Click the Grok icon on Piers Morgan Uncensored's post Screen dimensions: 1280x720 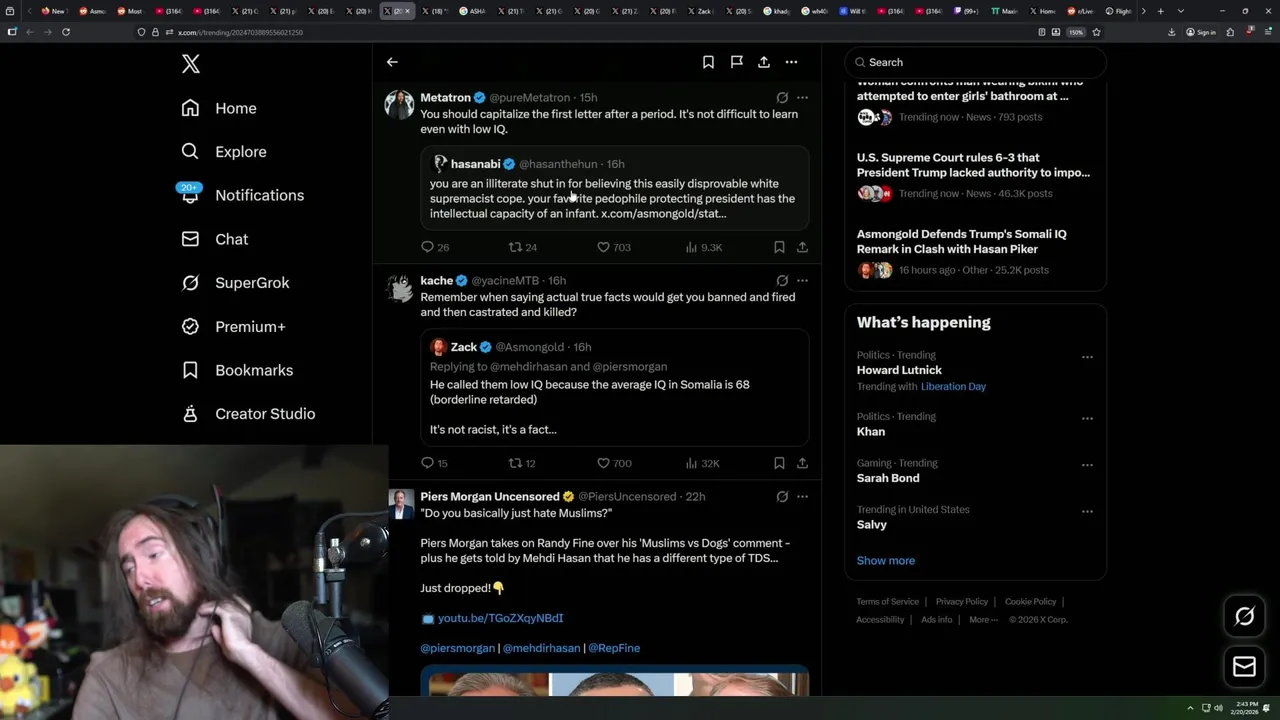pyautogui.click(x=782, y=497)
